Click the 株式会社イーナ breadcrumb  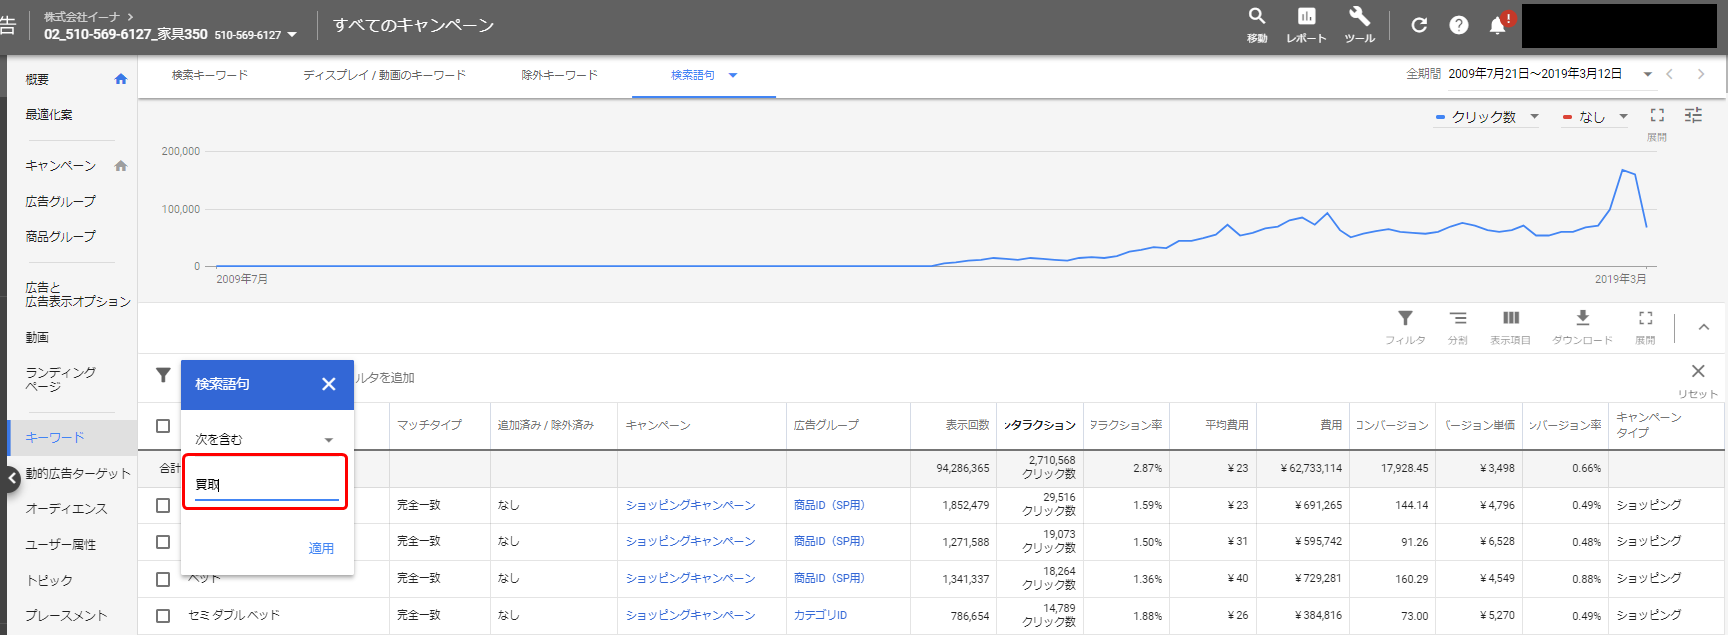(x=82, y=17)
